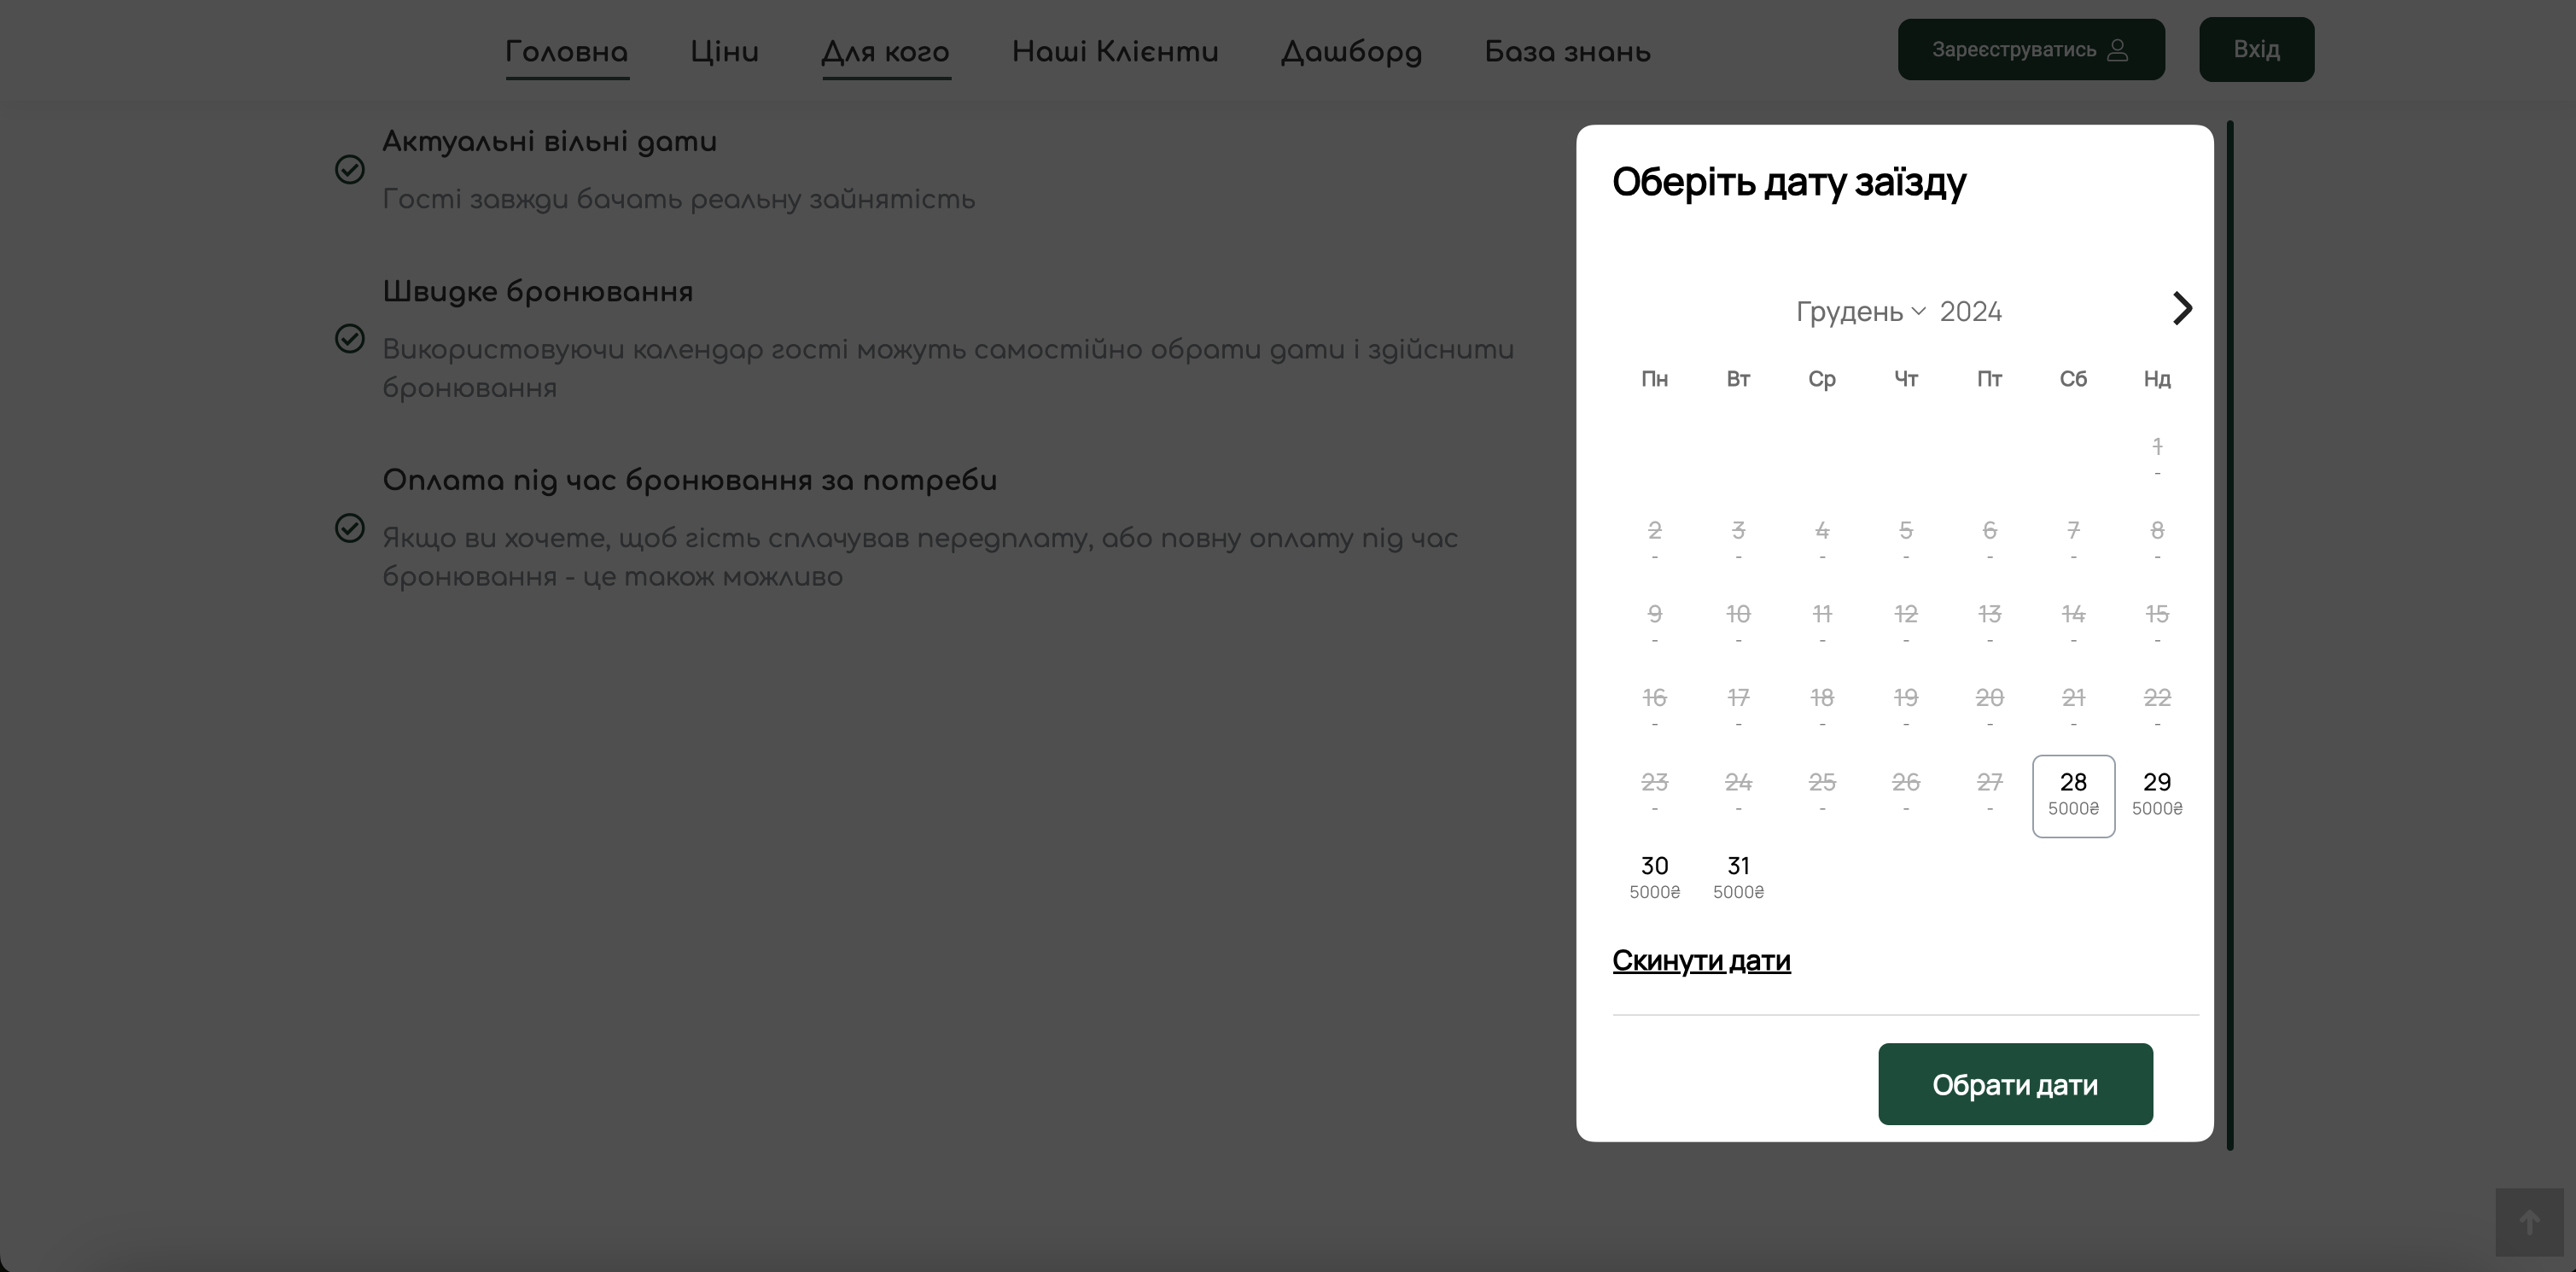The width and height of the screenshot is (2576, 1272).
Task: Select December 28 in the calendar
Action: [x=2073, y=796]
